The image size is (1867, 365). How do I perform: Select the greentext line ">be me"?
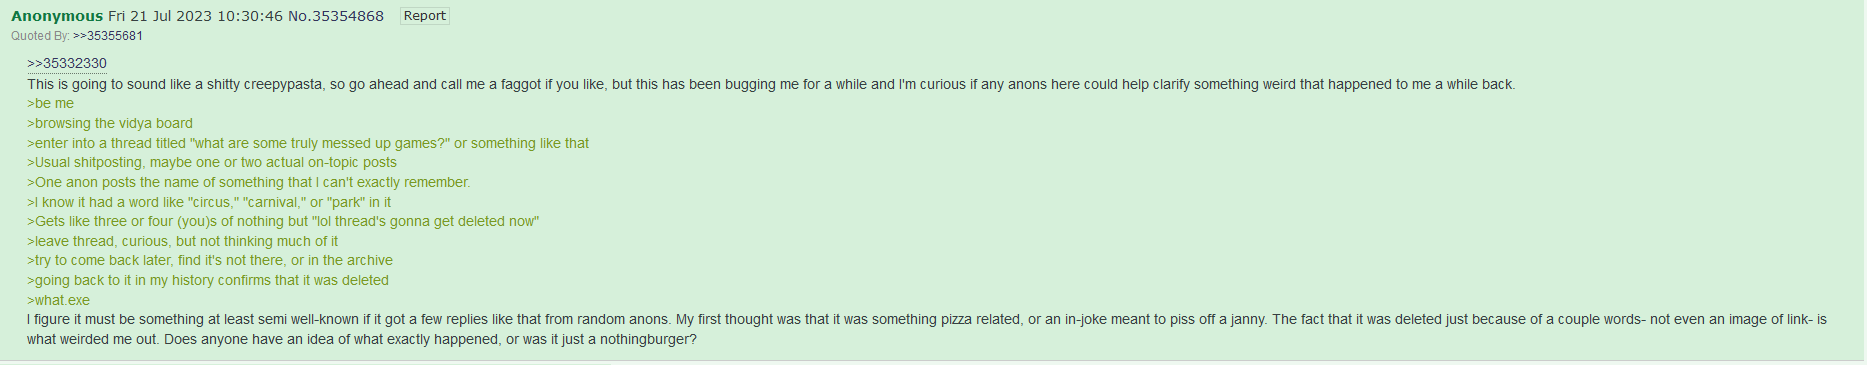click(50, 104)
